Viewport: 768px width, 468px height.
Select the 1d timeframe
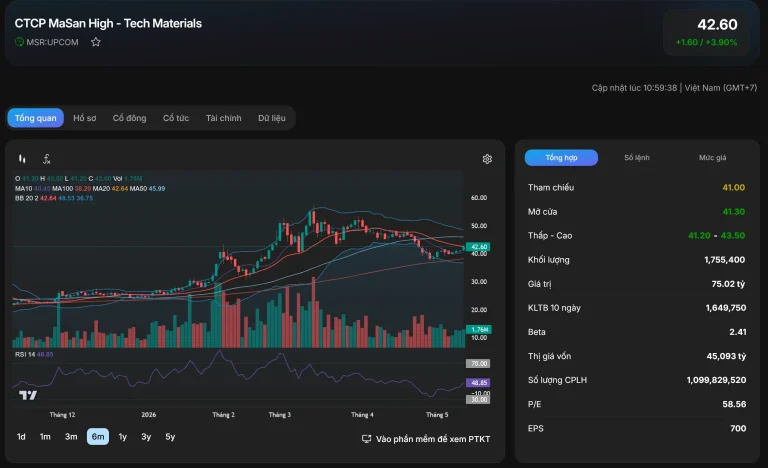[x=21, y=437]
